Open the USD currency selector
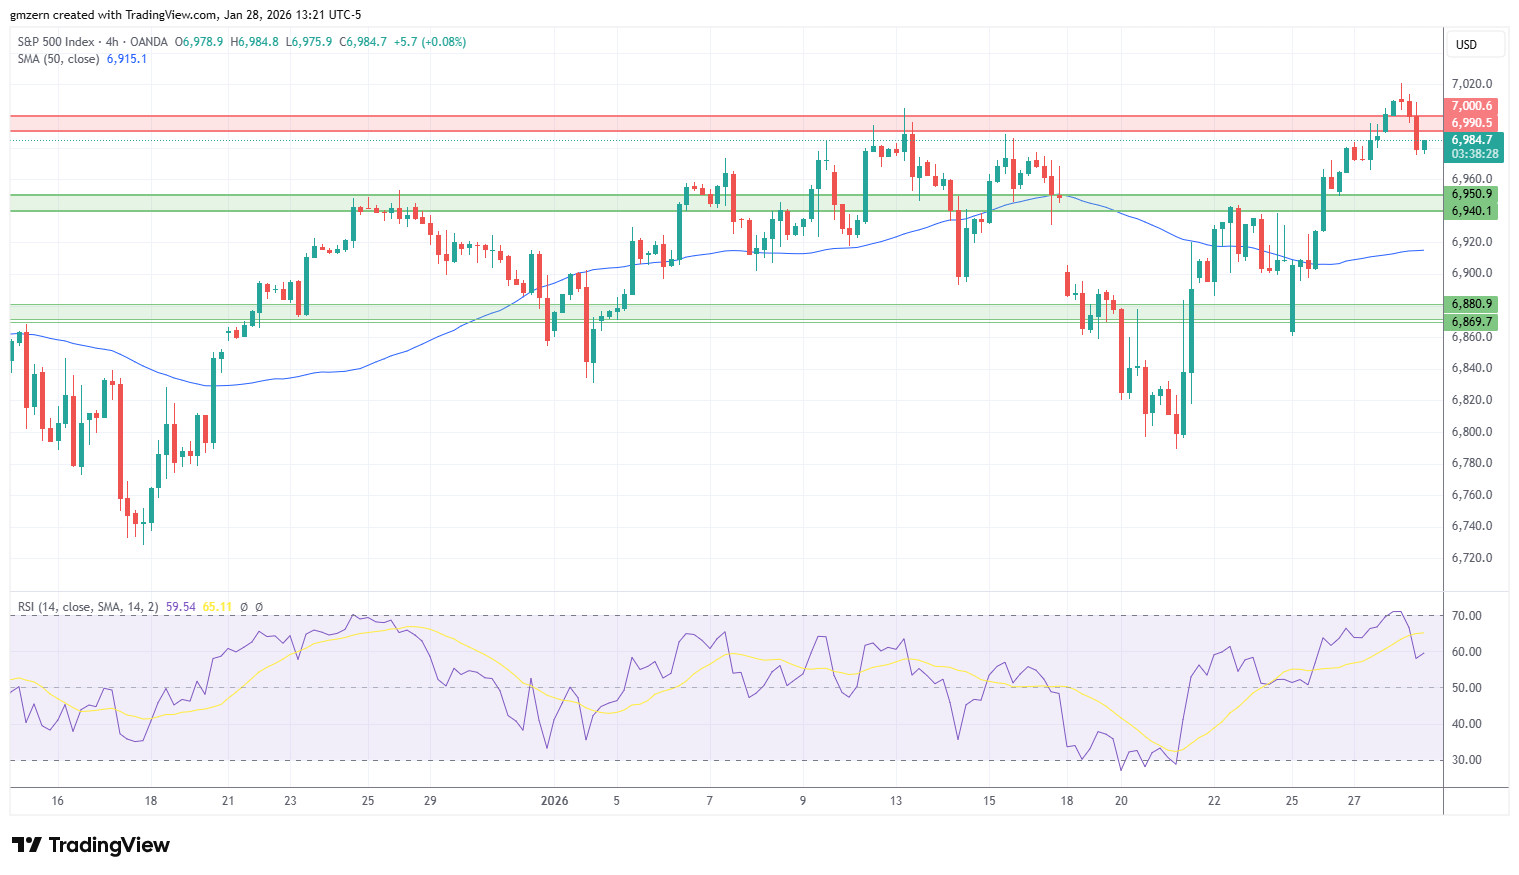The height and width of the screenshot is (875, 1519). click(1475, 45)
